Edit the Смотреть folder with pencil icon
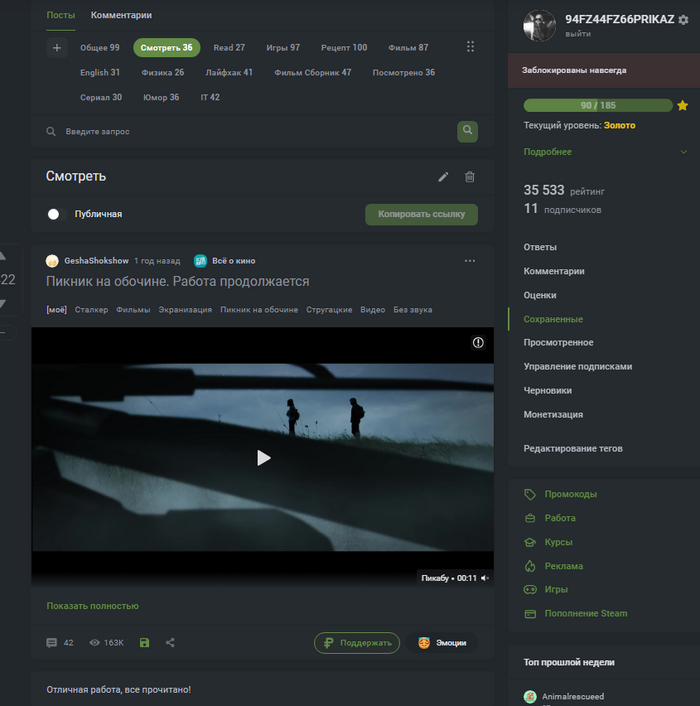This screenshot has height=706, width=700. [x=443, y=177]
